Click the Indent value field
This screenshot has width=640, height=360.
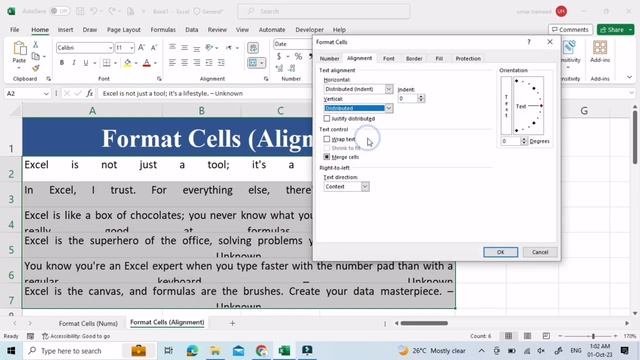tap(407, 98)
